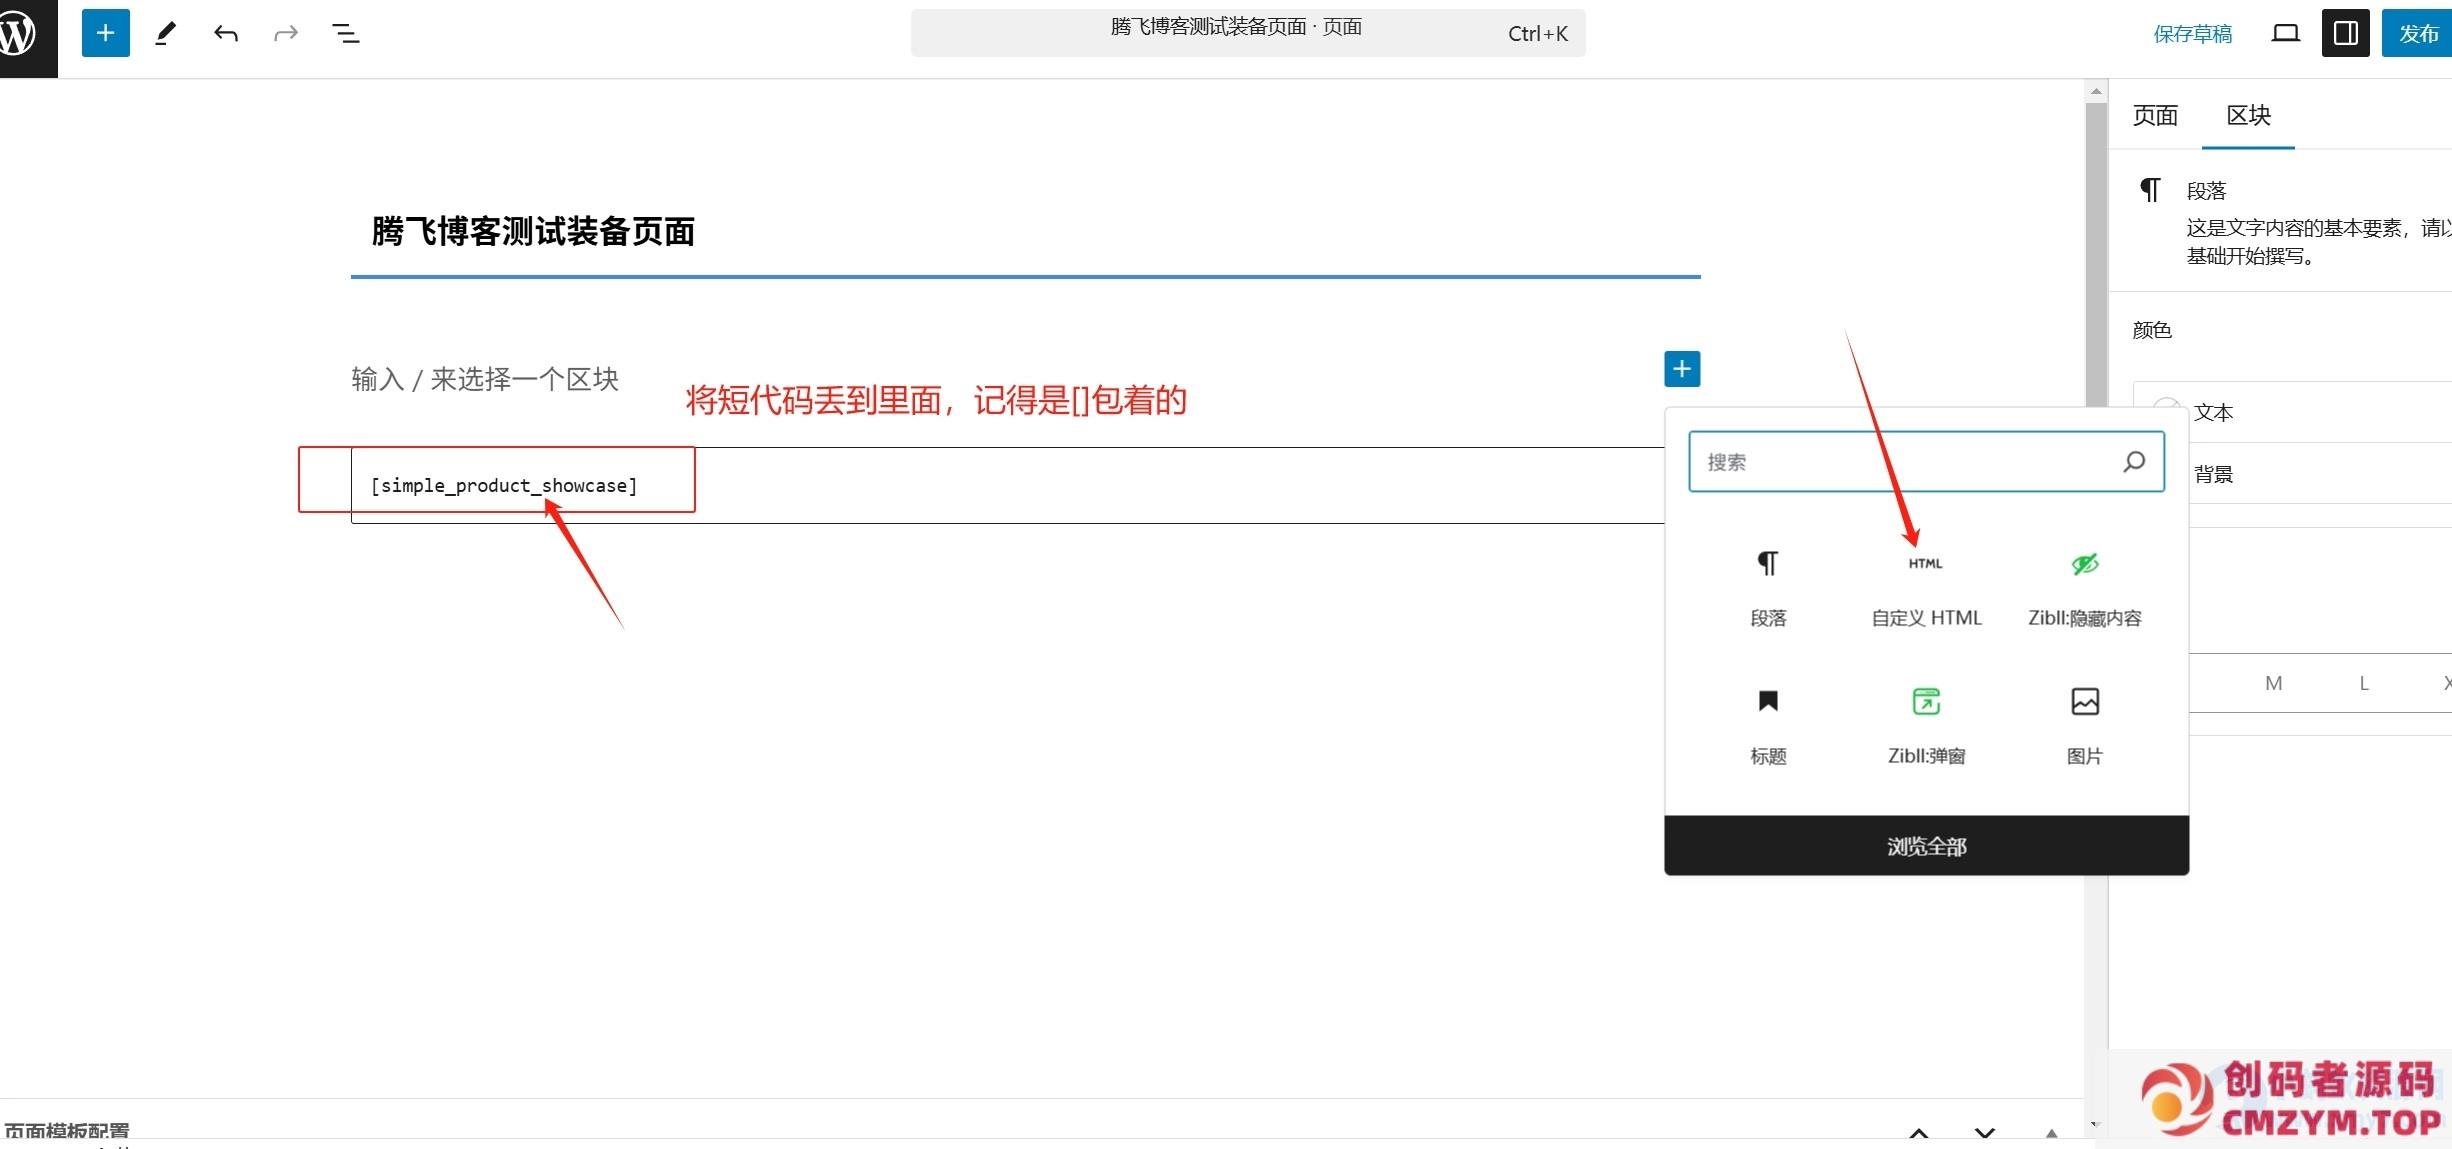Toggle the block inserter plus button
The image size is (2452, 1149).
pyautogui.click(x=105, y=33)
